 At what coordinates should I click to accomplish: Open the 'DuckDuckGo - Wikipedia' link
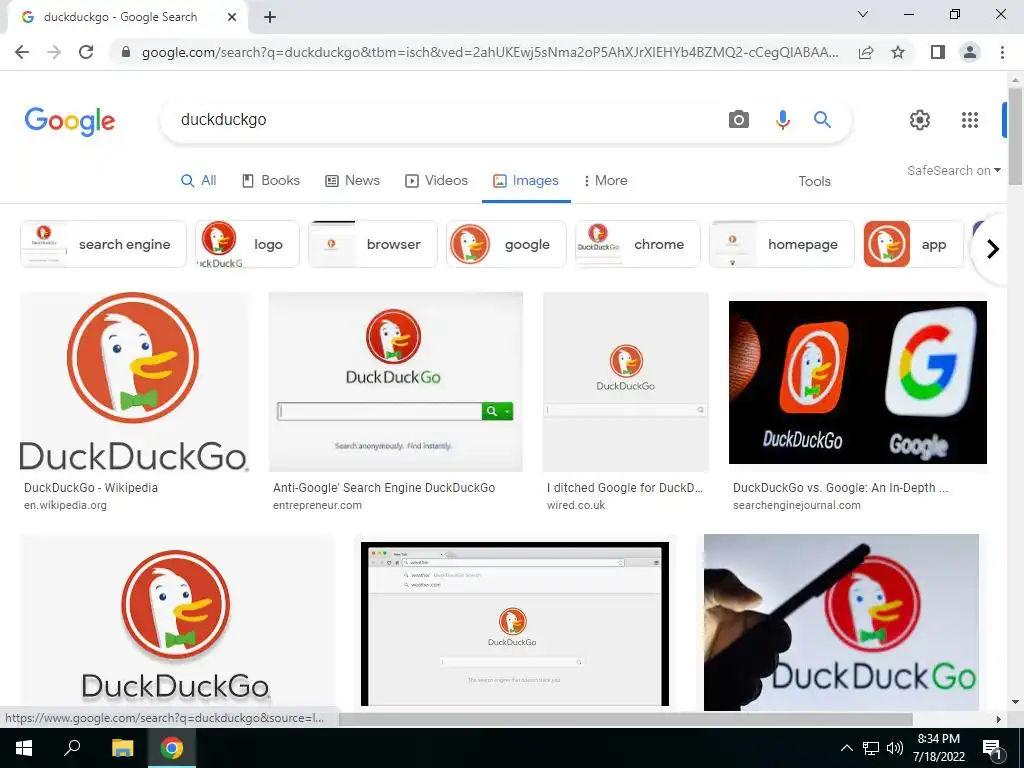click(x=91, y=488)
